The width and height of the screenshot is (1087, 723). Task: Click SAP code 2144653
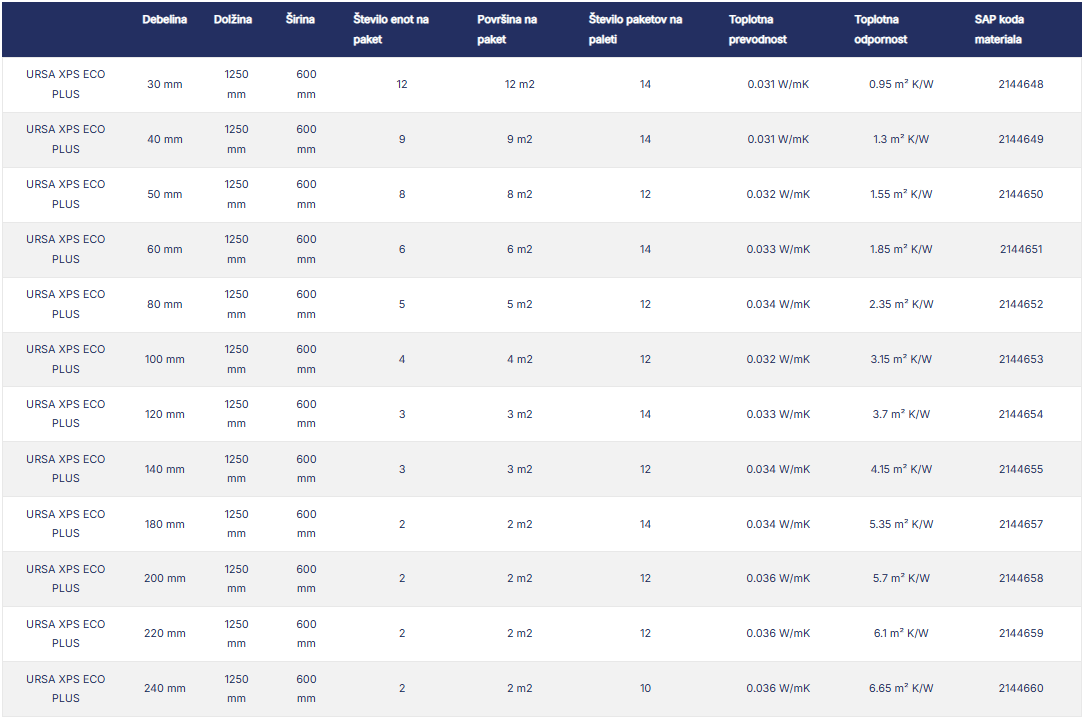coord(1020,360)
